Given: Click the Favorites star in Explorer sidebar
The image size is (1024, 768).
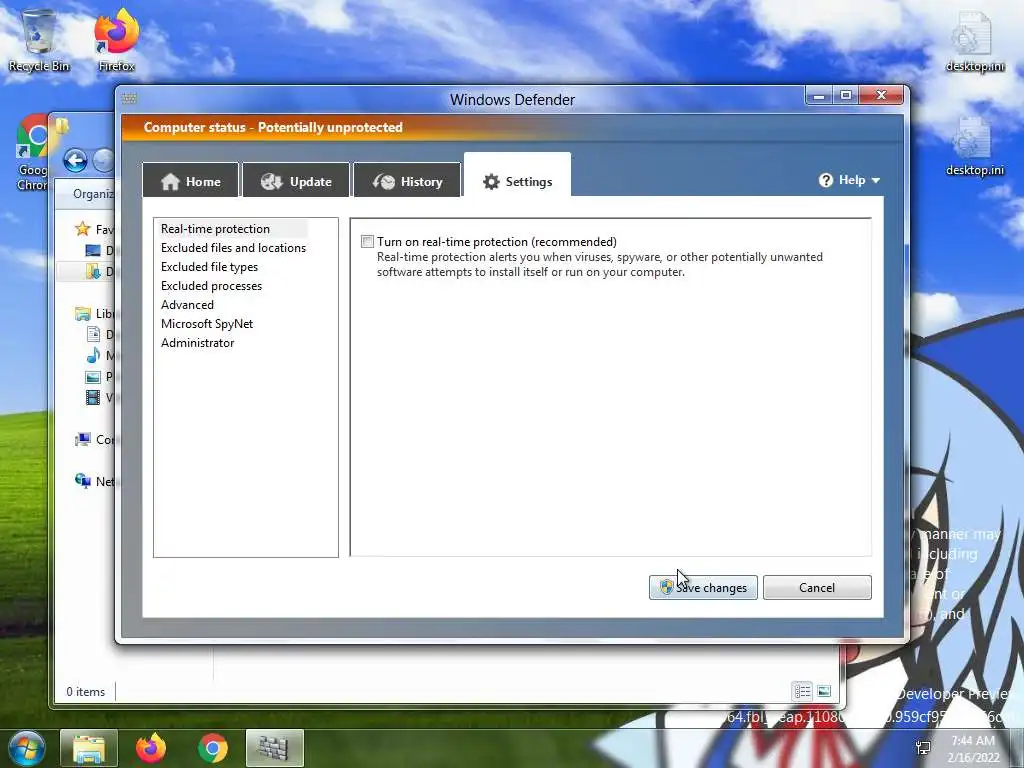Looking at the screenshot, I should [x=82, y=229].
